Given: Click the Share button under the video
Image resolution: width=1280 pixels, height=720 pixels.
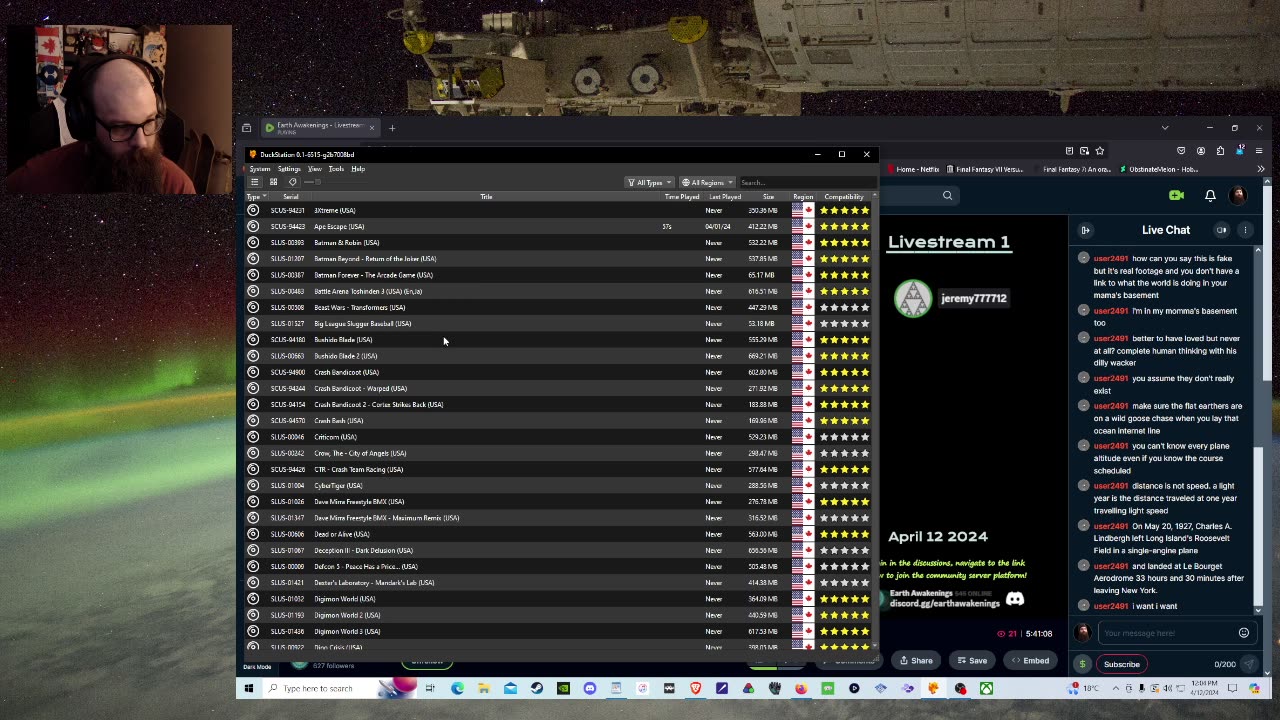Looking at the screenshot, I should [916, 660].
